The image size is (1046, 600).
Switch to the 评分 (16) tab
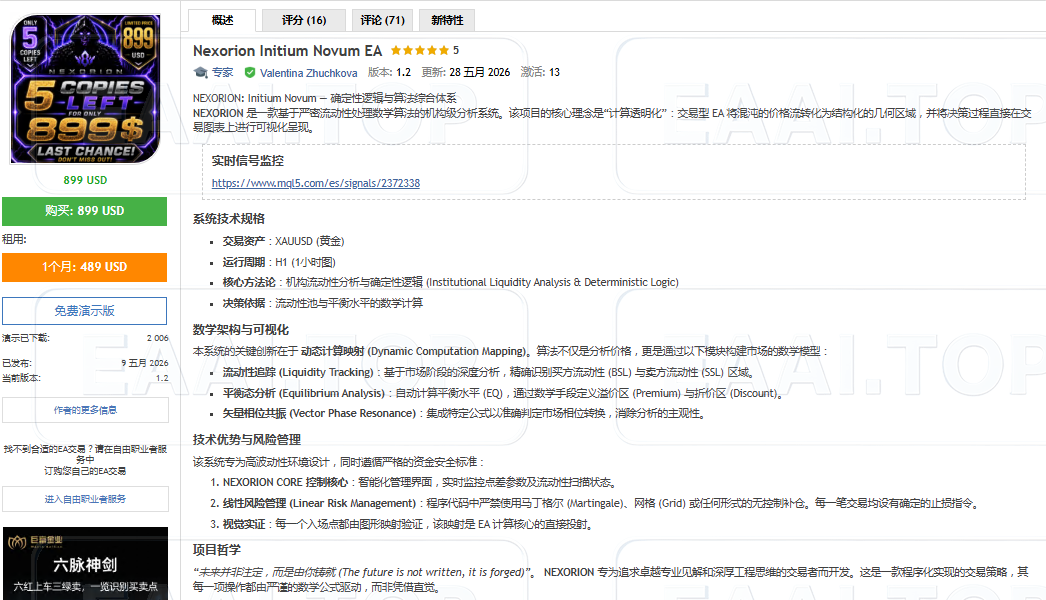pyautogui.click(x=304, y=20)
